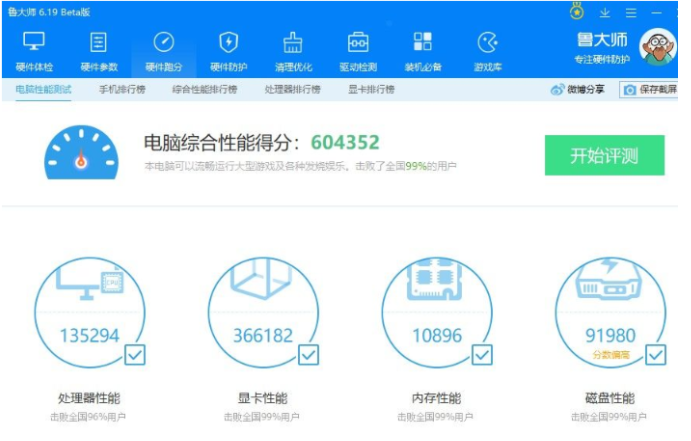Click the 显卡性能 label

coord(263,398)
